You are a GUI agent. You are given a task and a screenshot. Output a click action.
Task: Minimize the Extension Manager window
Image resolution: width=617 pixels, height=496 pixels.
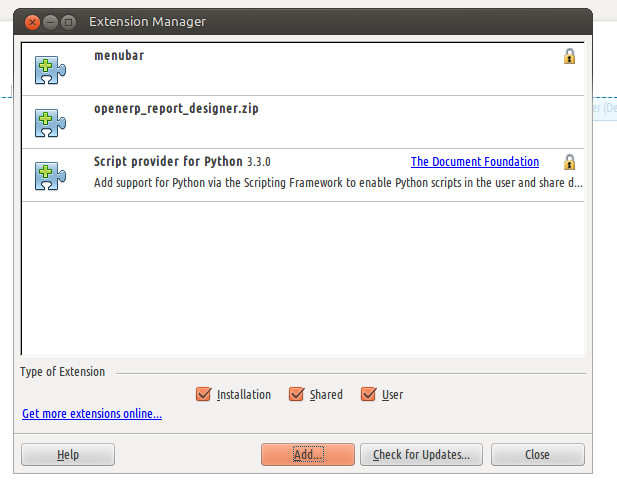(50, 21)
